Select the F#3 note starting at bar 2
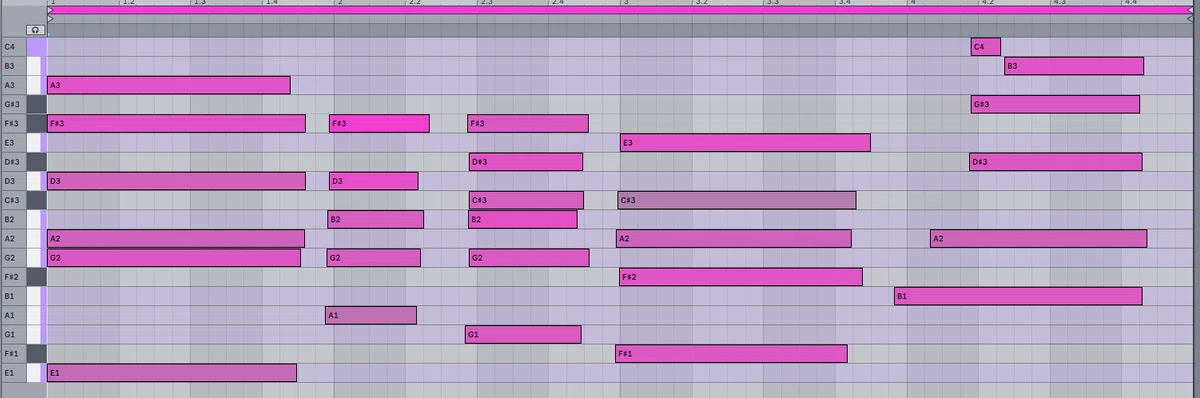1200x398 pixels. click(379, 123)
